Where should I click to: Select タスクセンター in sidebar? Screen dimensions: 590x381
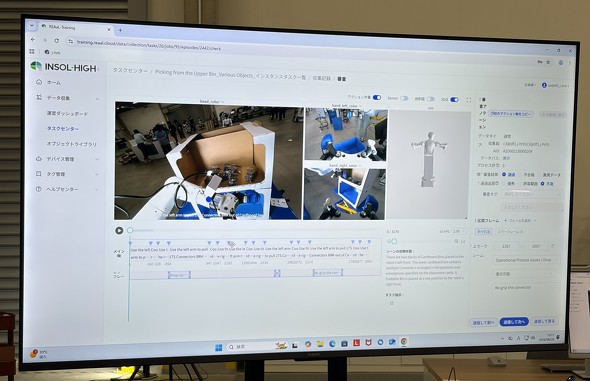pos(62,129)
